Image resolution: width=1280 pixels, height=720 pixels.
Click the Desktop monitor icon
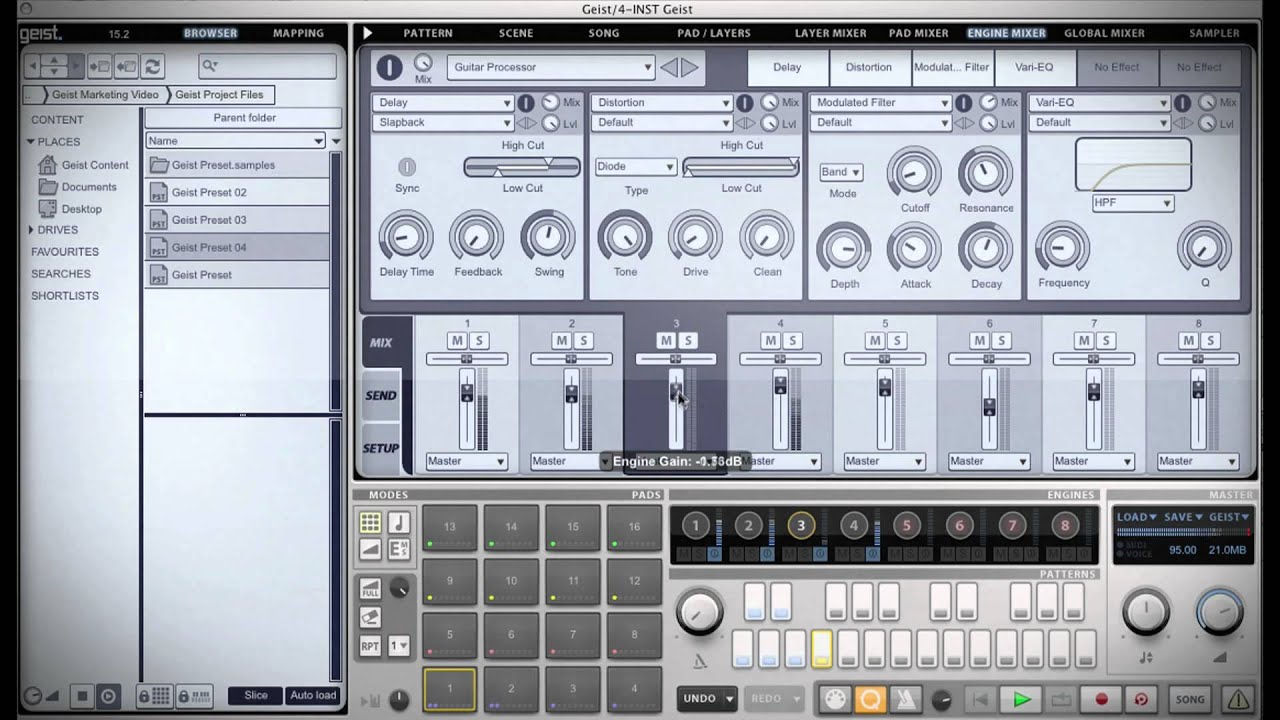(47, 209)
